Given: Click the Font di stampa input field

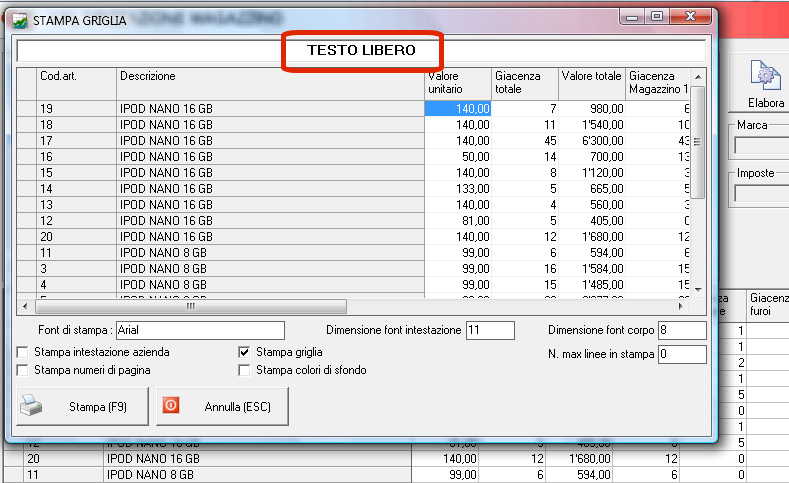Looking at the screenshot, I should [200, 330].
